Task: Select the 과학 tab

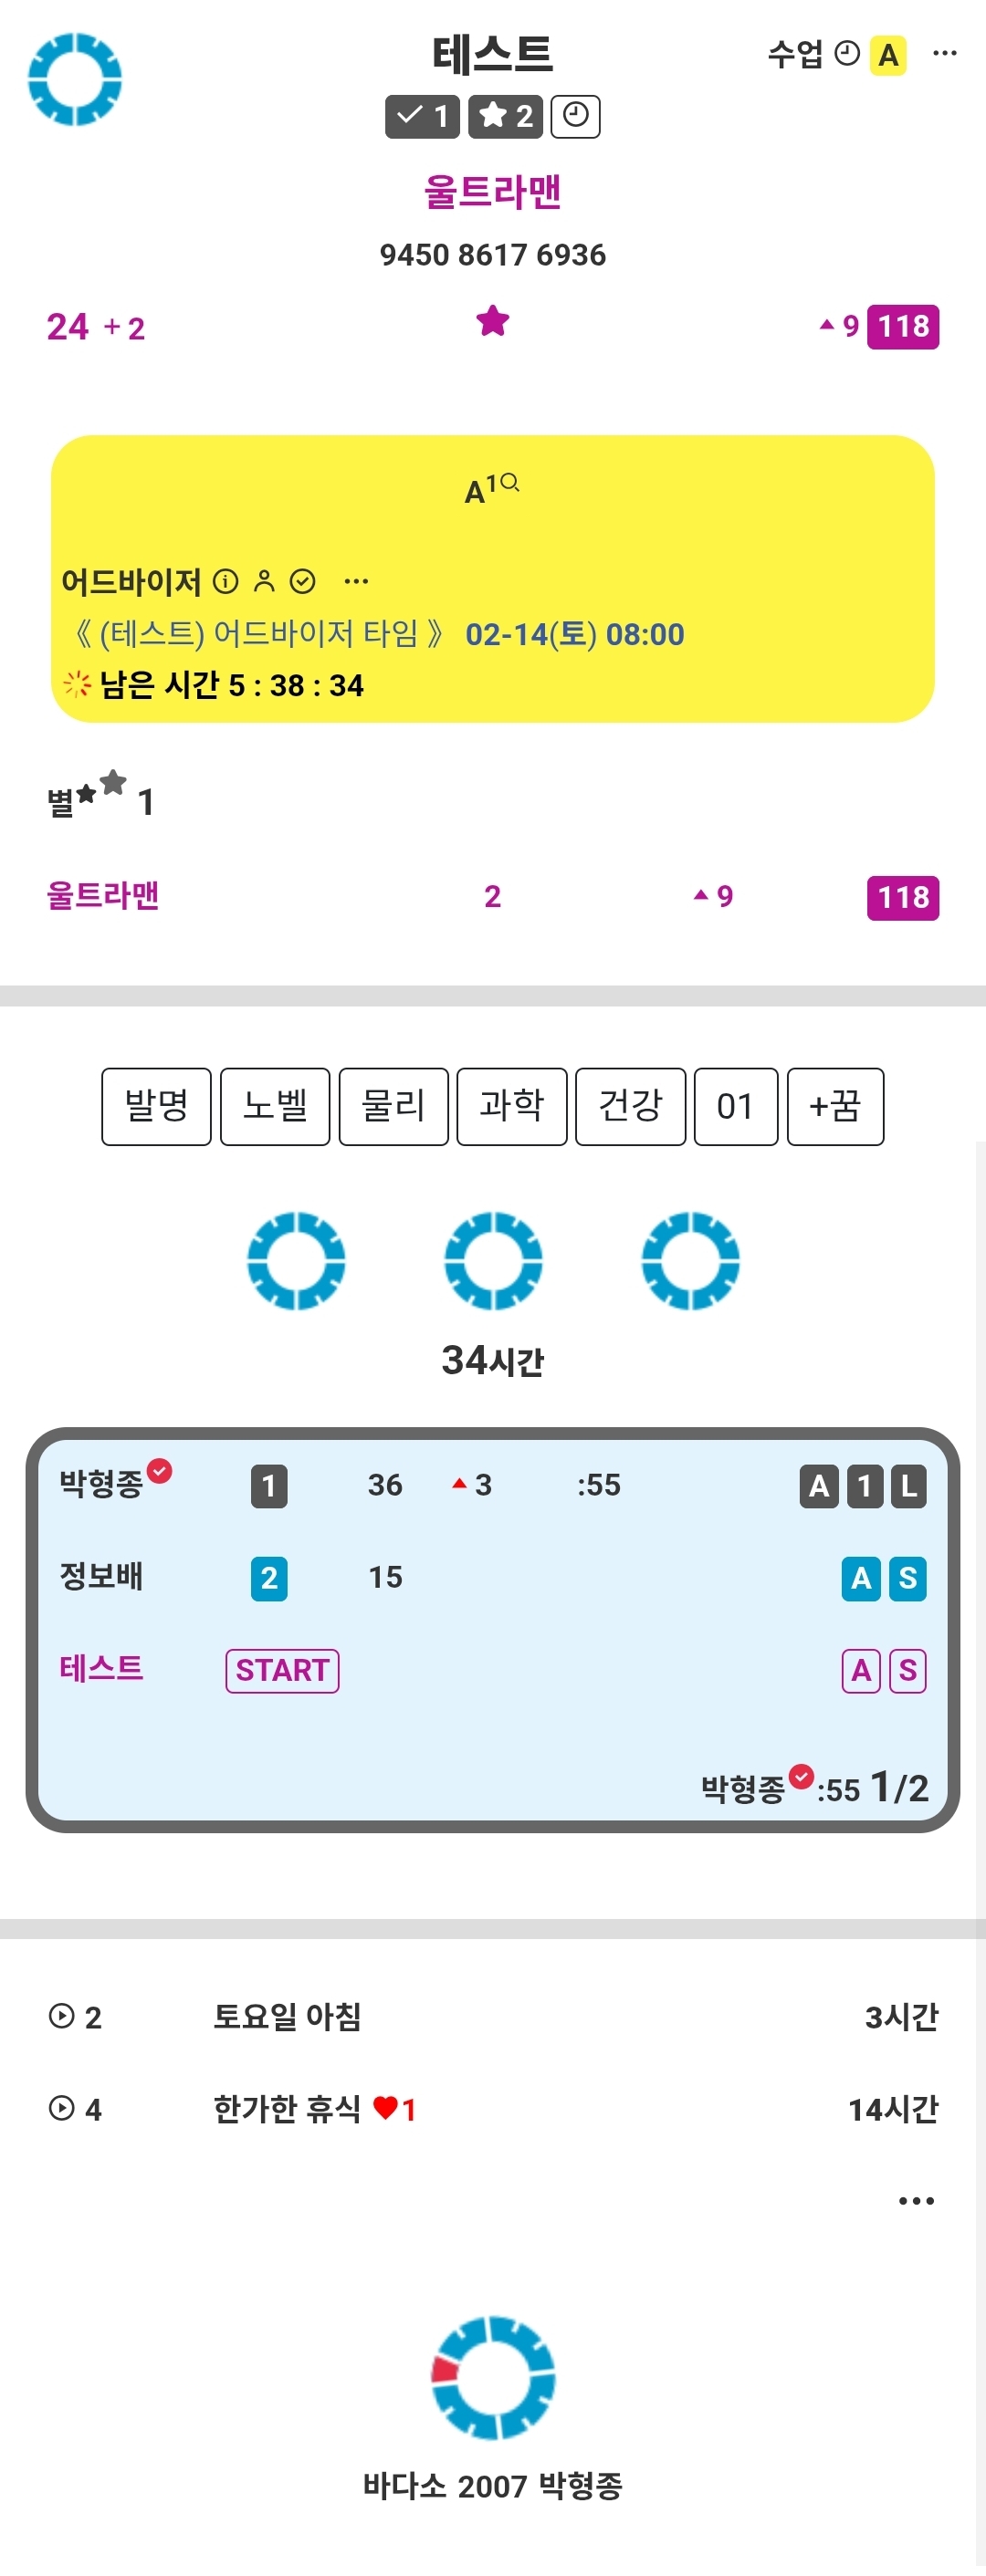Action: click(511, 1106)
